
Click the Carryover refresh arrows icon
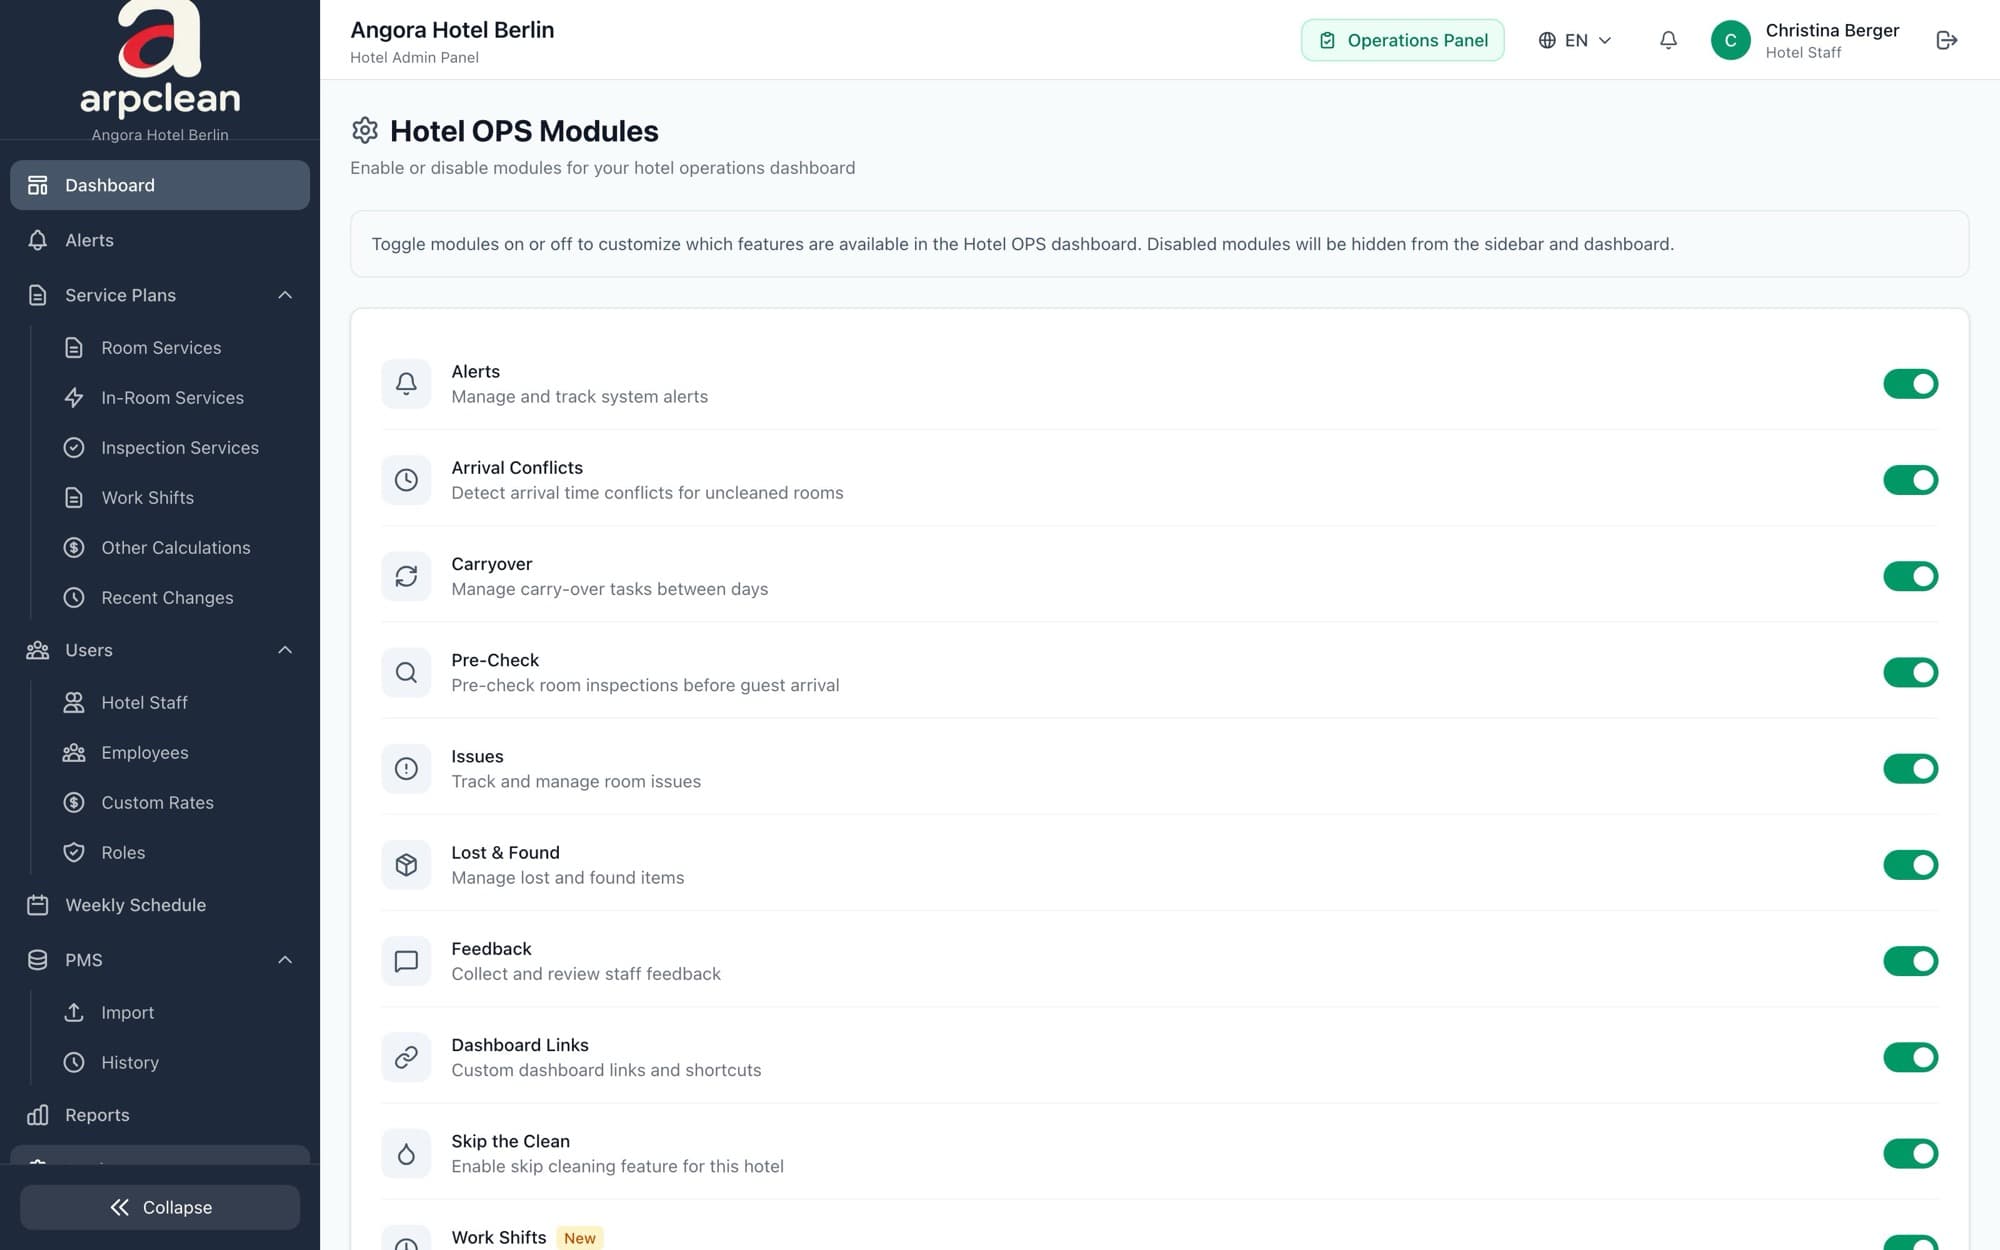[406, 576]
